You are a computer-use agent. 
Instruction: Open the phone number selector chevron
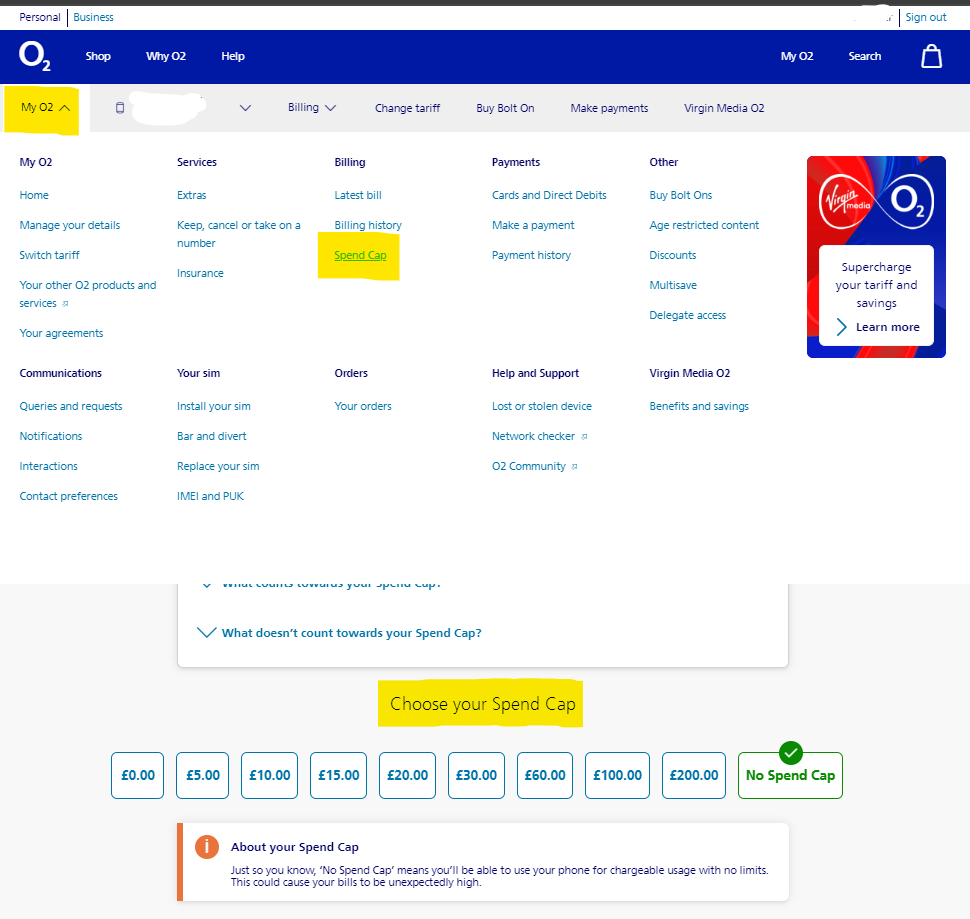[x=245, y=108]
